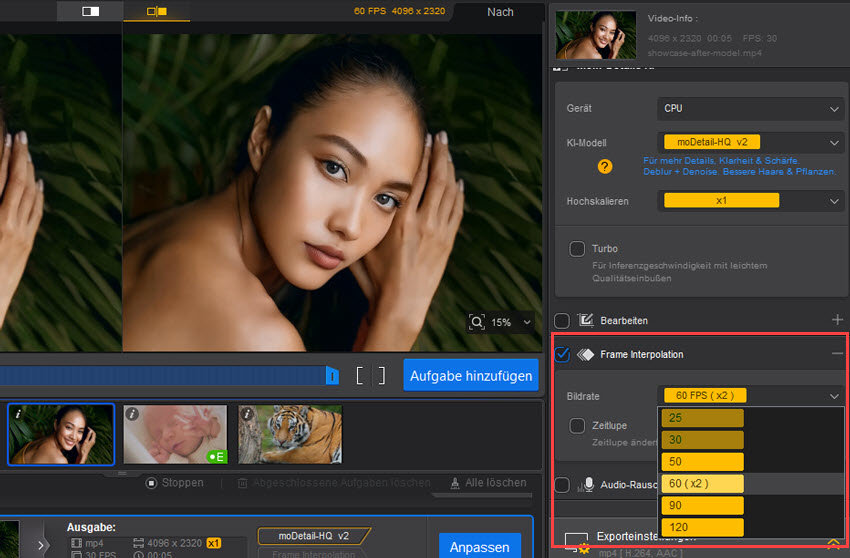This screenshot has height=558, width=850.
Task: Open the Gerät CPU dropdown
Action: click(x=751, y=108)
